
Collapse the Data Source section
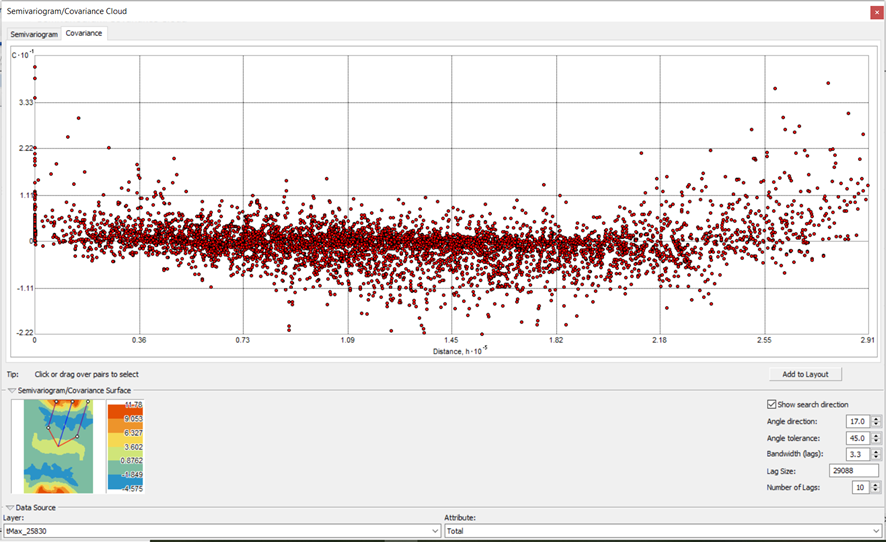(12, 508)
